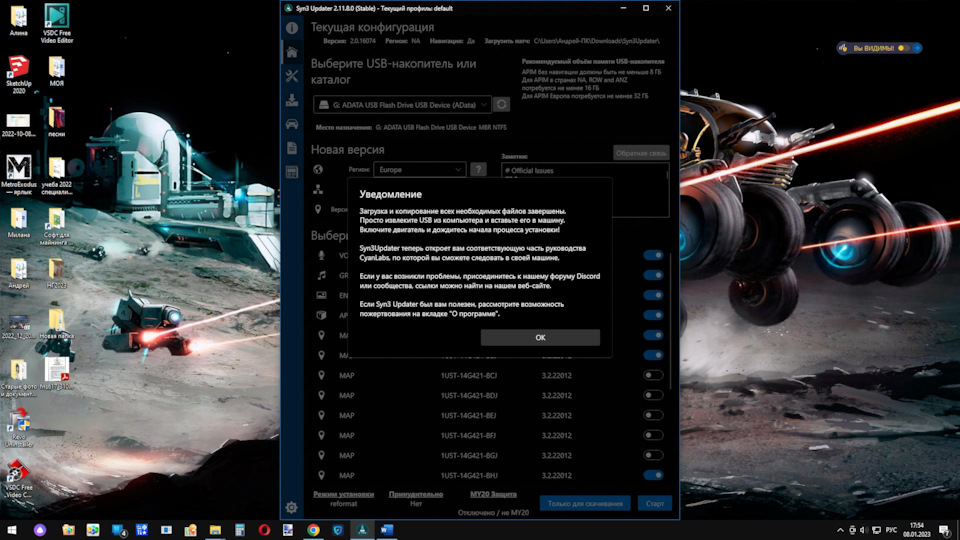Open the 'Режим установки' link

pos(343,494)
